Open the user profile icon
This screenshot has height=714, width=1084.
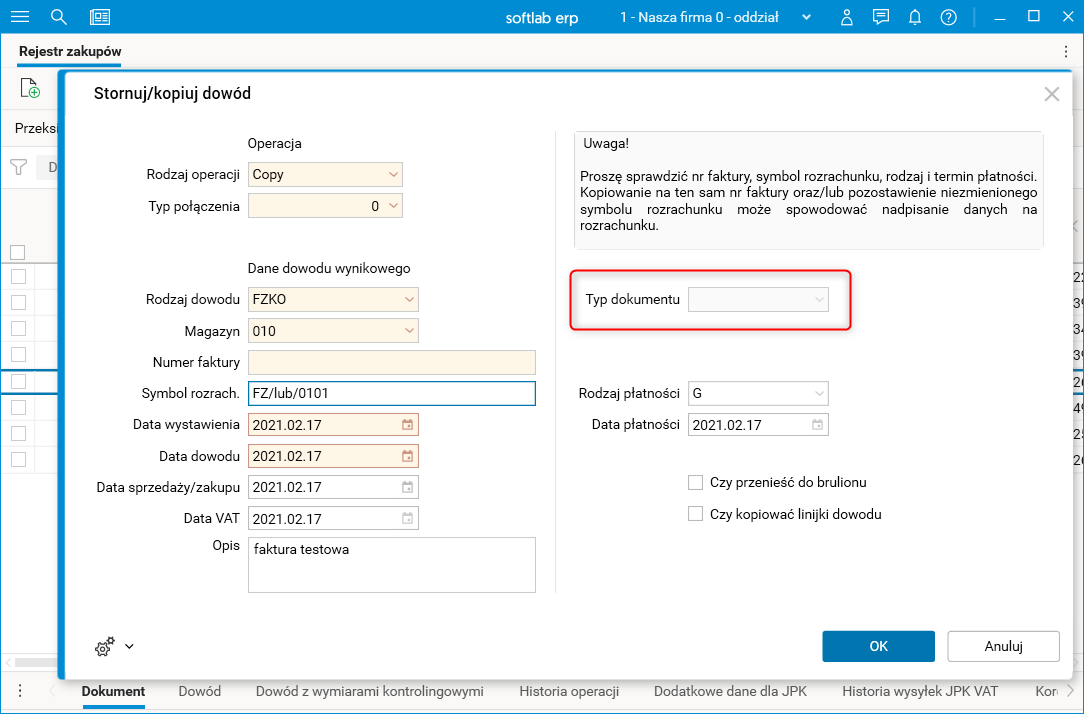tap(847, 17)
